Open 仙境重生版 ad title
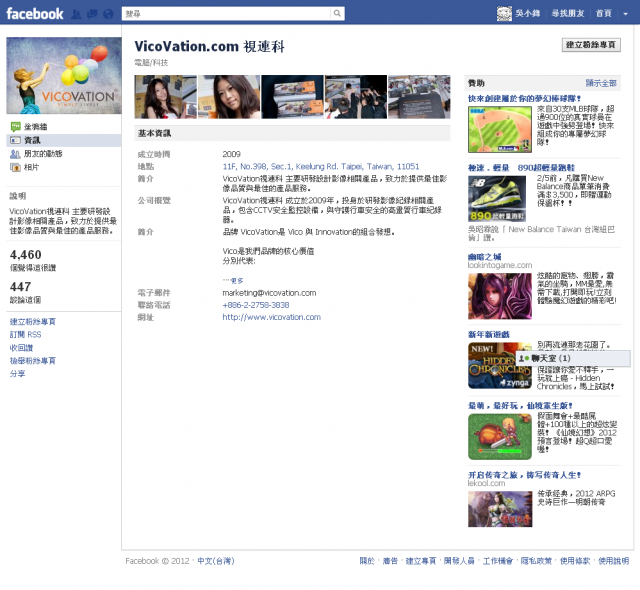This screenshot has height=590, width=640. pos(520,406)
